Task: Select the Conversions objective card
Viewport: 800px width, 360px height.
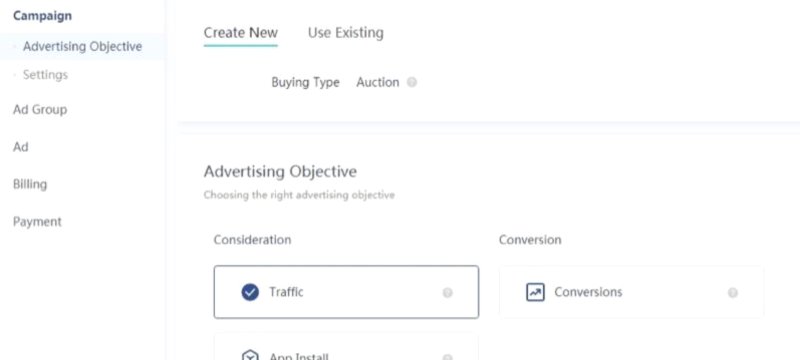Action: pyautogui.click(x=631, y=292)
